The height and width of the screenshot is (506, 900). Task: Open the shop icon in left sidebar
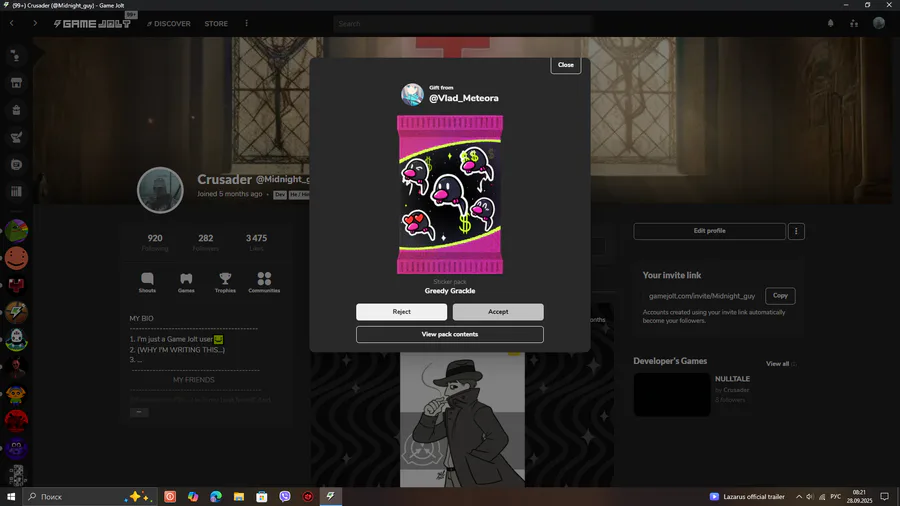point(16,83)
